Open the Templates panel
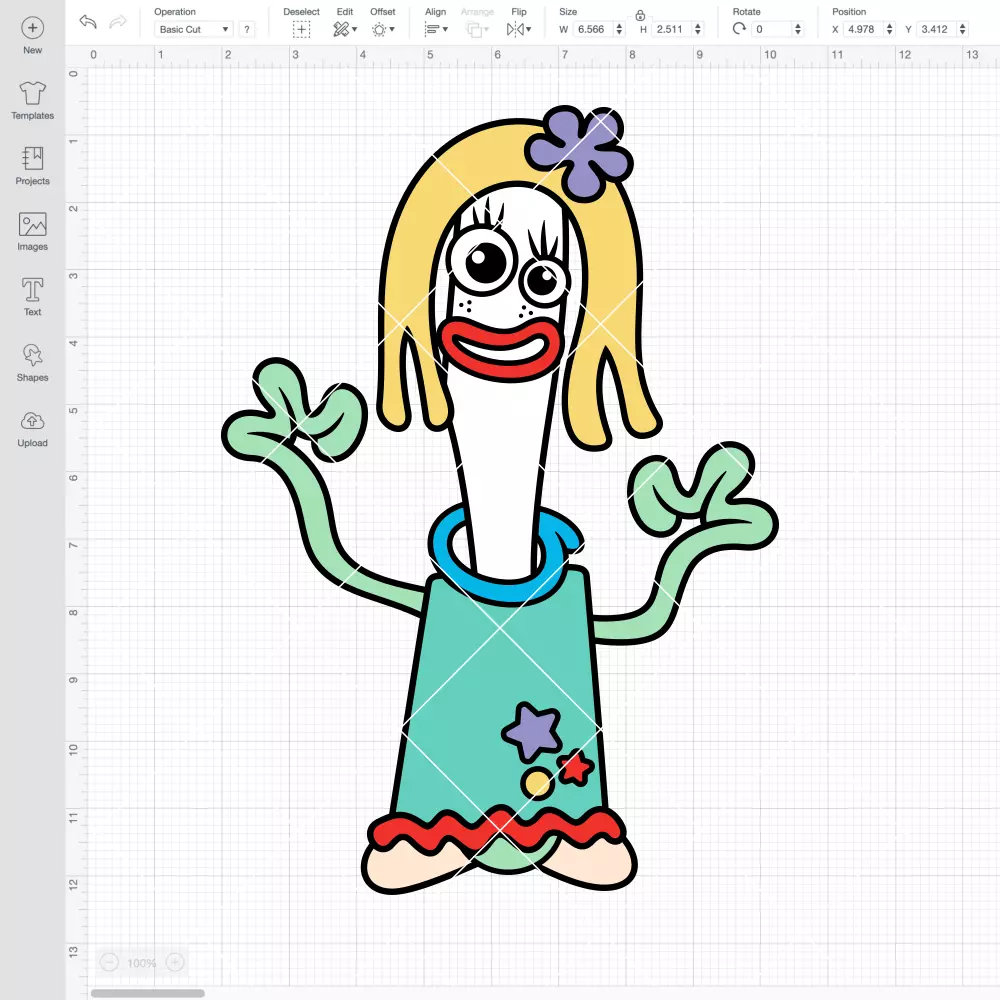The image size is (1000, 1000). click(x=33, y=101)
